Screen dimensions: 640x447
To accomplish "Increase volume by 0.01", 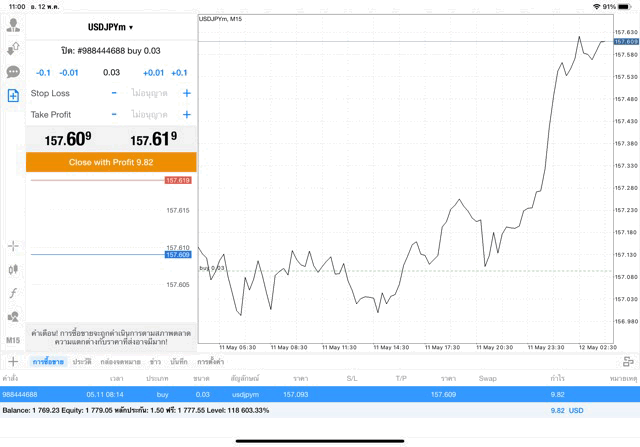I will (153, 73).
